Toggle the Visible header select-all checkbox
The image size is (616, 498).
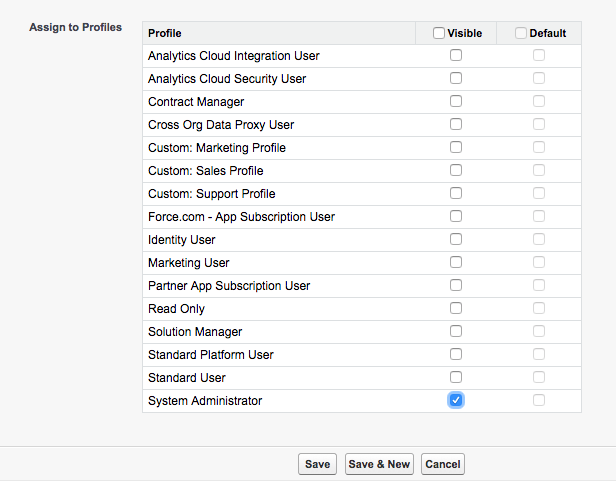[439, 33]
